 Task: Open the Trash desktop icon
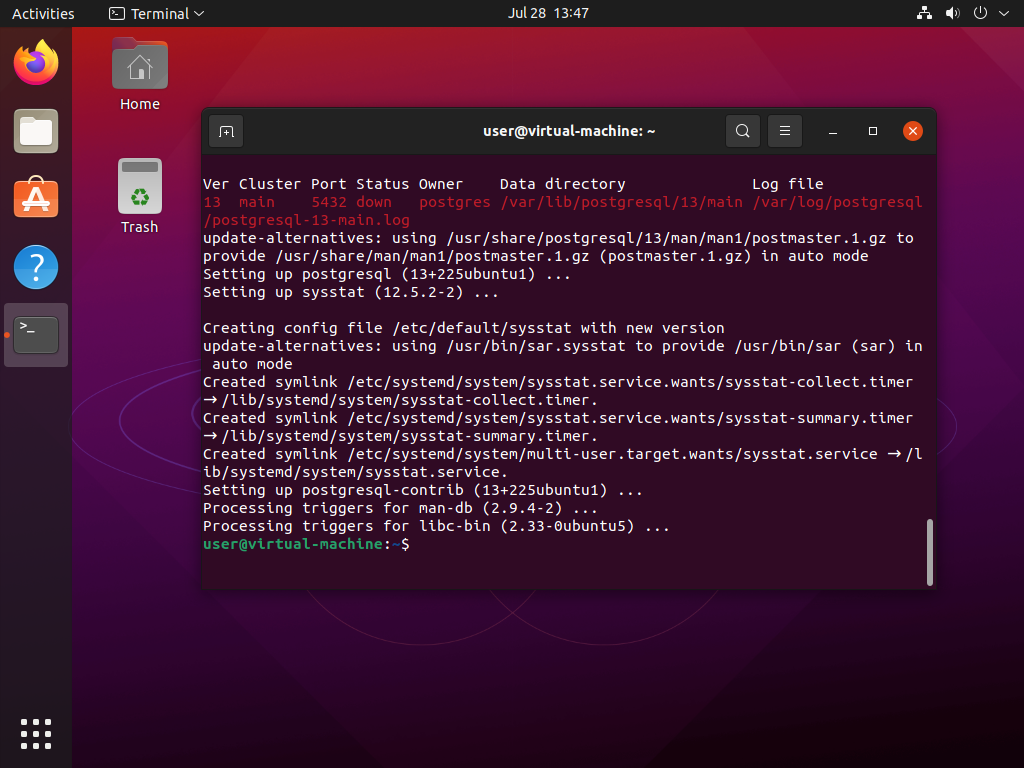click(140, 188)
